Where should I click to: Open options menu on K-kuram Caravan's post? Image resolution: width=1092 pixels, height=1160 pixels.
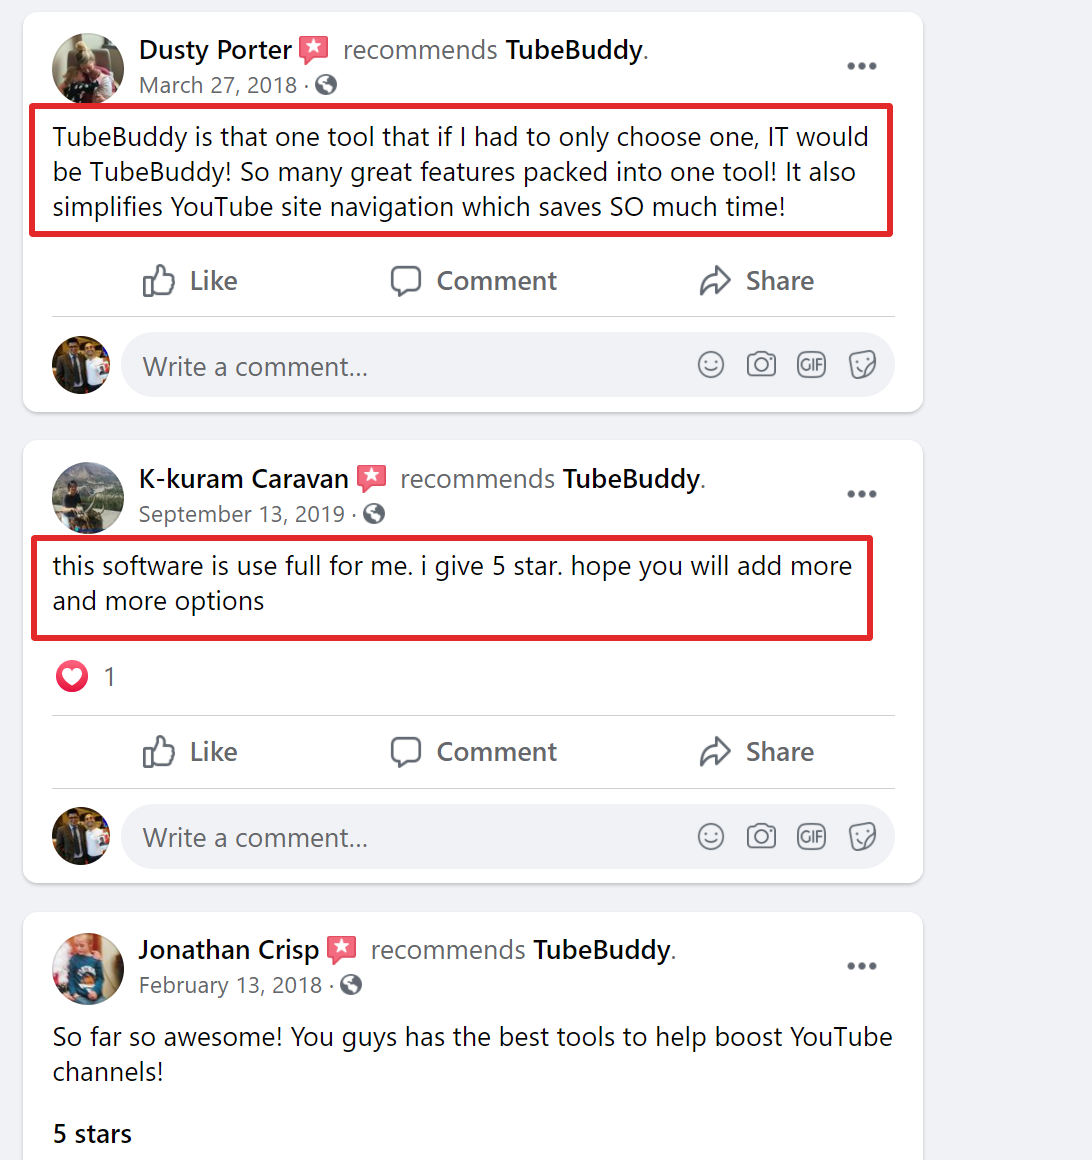pos(861,494)
